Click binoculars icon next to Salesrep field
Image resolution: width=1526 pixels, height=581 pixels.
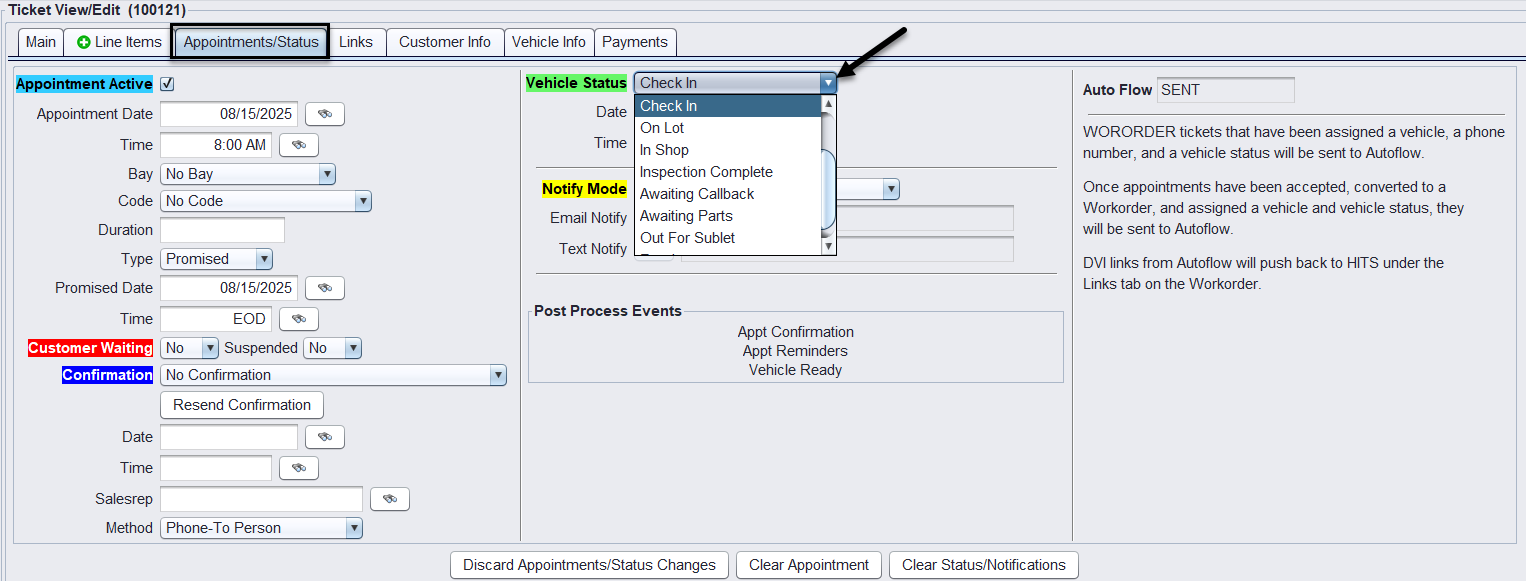tap(389, 499)
